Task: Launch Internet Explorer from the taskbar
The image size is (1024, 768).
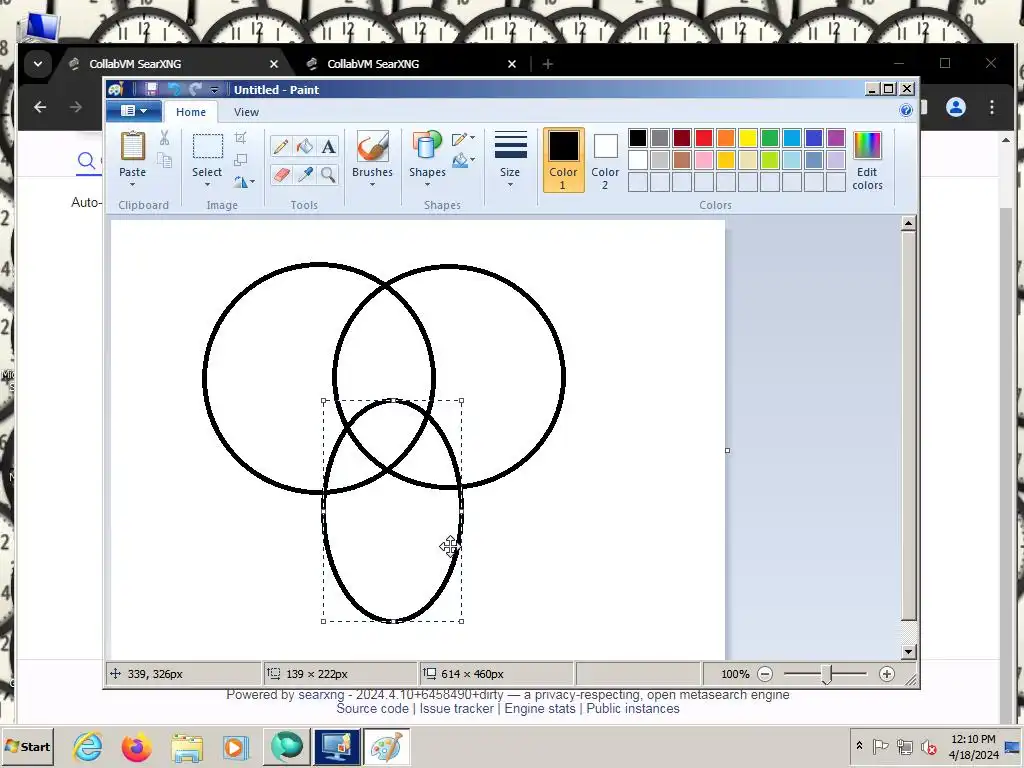Action: (88, 747)
